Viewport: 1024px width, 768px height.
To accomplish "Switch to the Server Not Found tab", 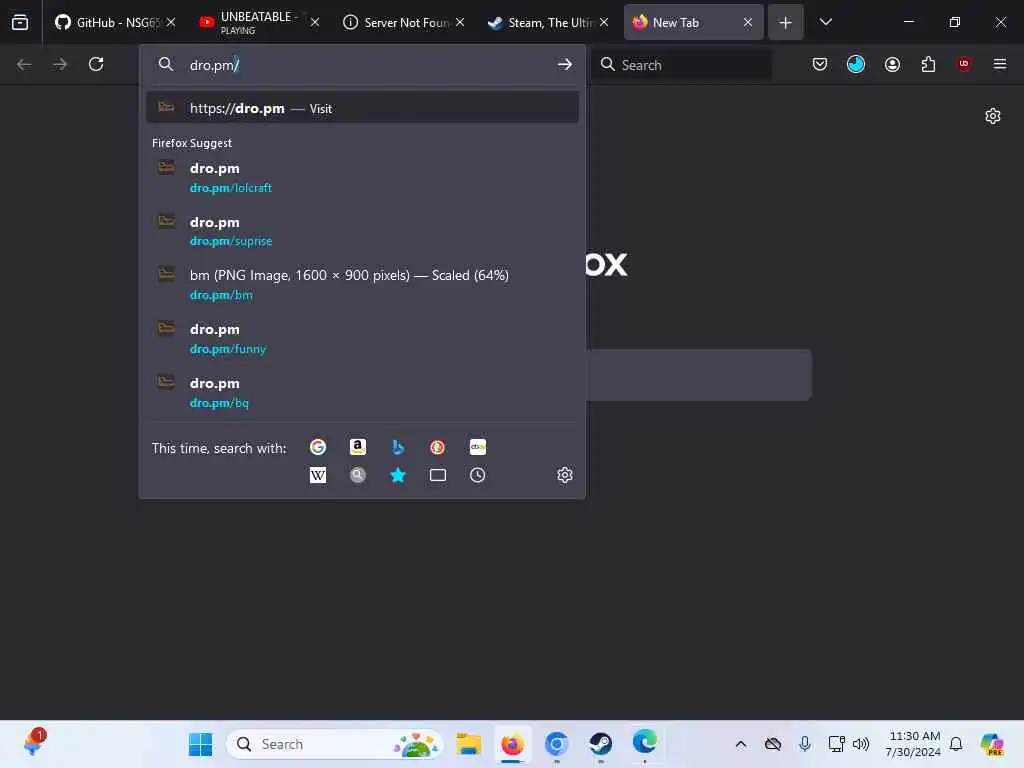I will click(396, 22).
